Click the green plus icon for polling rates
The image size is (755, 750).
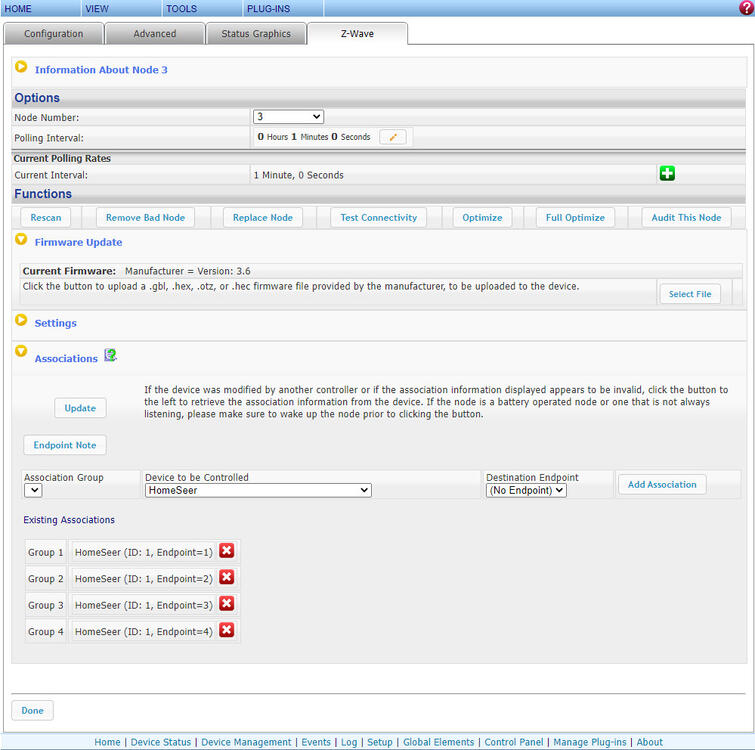[x=667, y=174]
